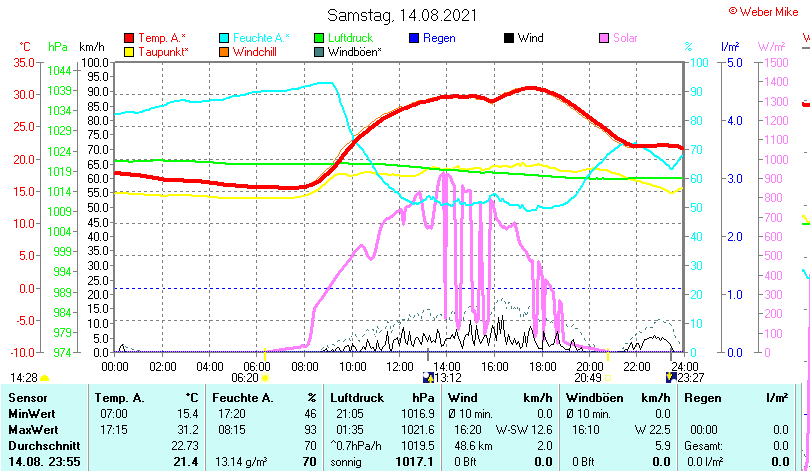Click the blue Regen legend swatch

click(414, 38)
